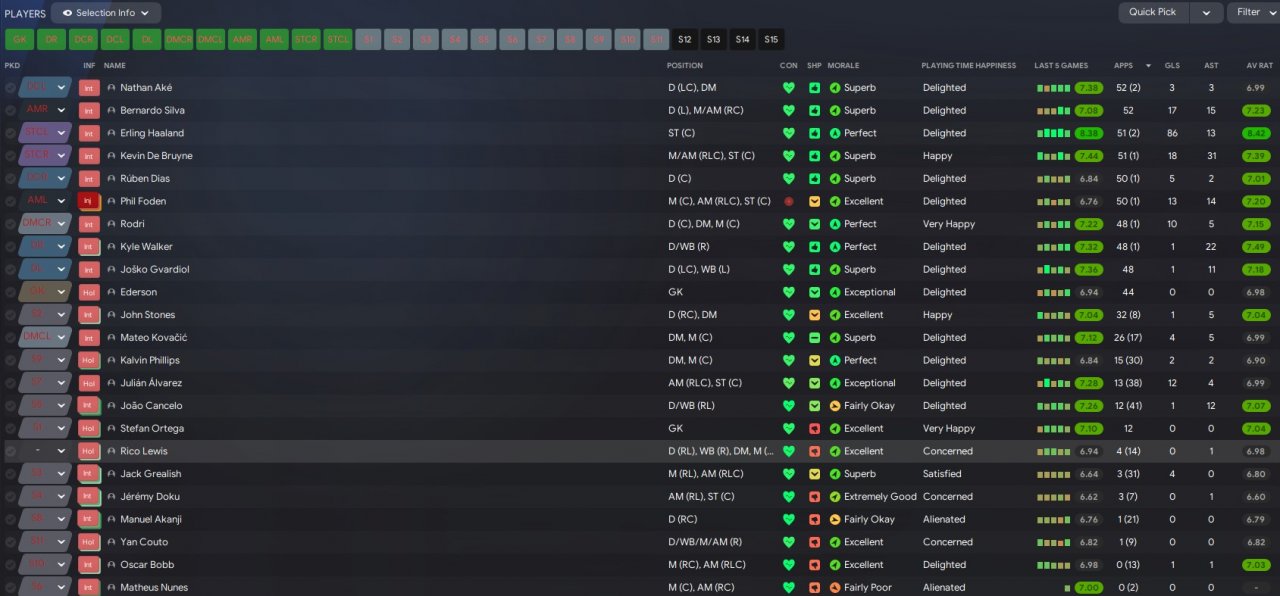Click Jack Grealish's sharpness icon
The height and width of the screenshot is (596, 1280).
pos(814,474)
